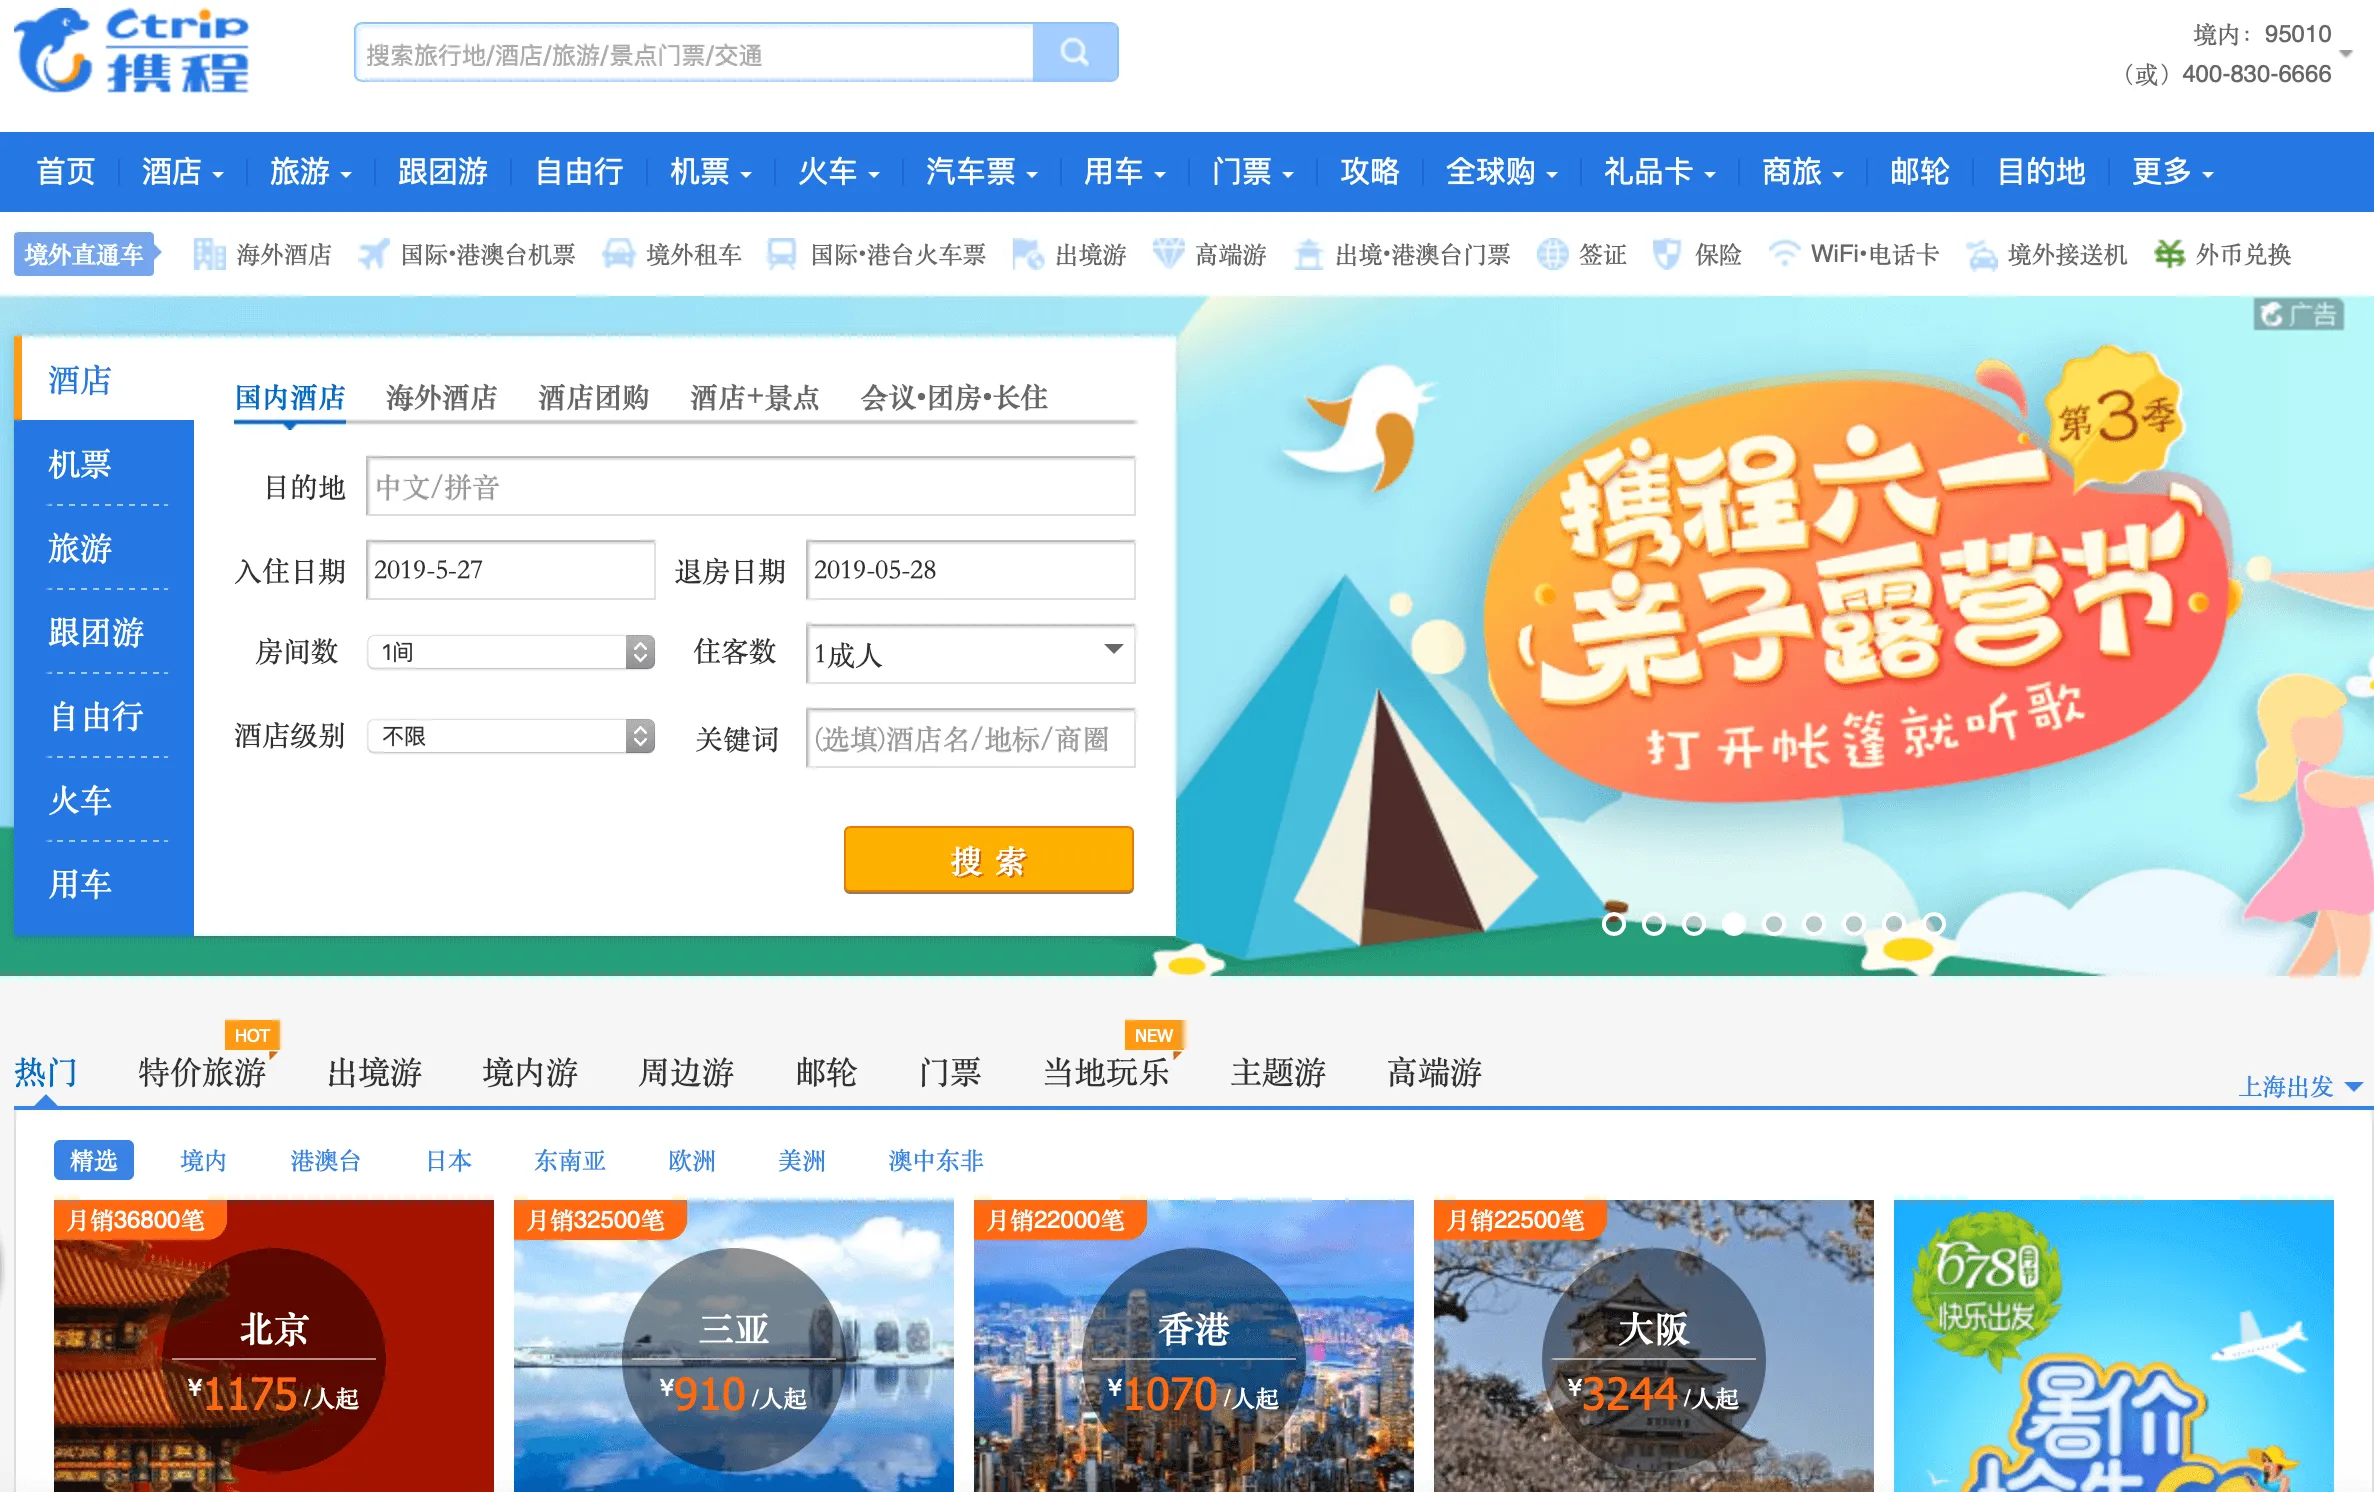The image size is (2374, 1492).
Task: Click the orange 搜索 button
Action: tap(989, 860)
